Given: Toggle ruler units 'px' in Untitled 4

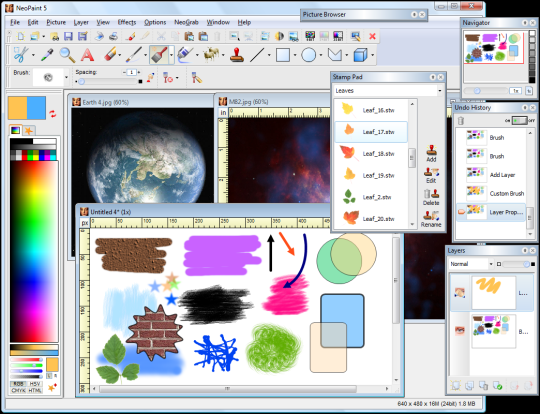Looking at the screenshot, I should click(84, 223).
